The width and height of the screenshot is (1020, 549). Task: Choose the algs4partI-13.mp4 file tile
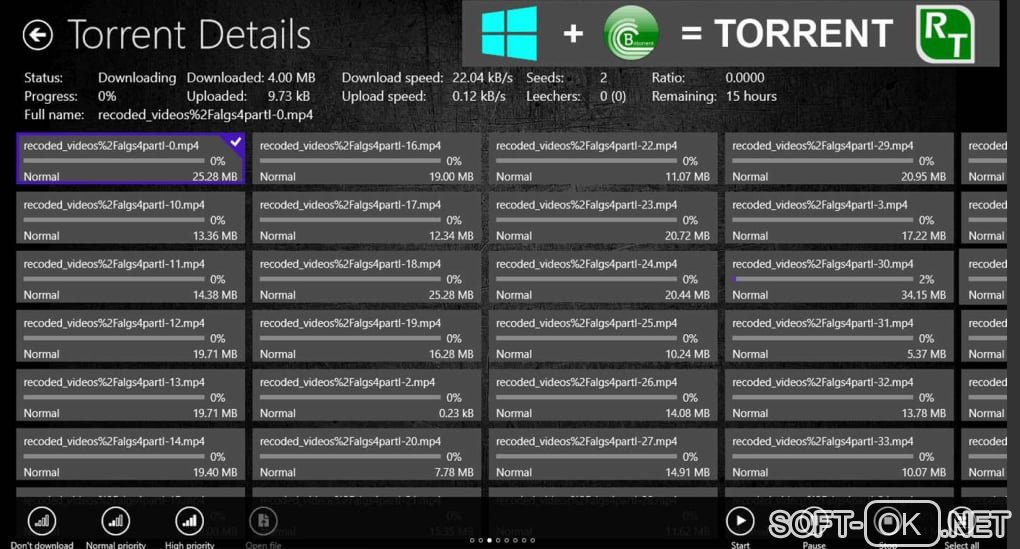point(131,396)
